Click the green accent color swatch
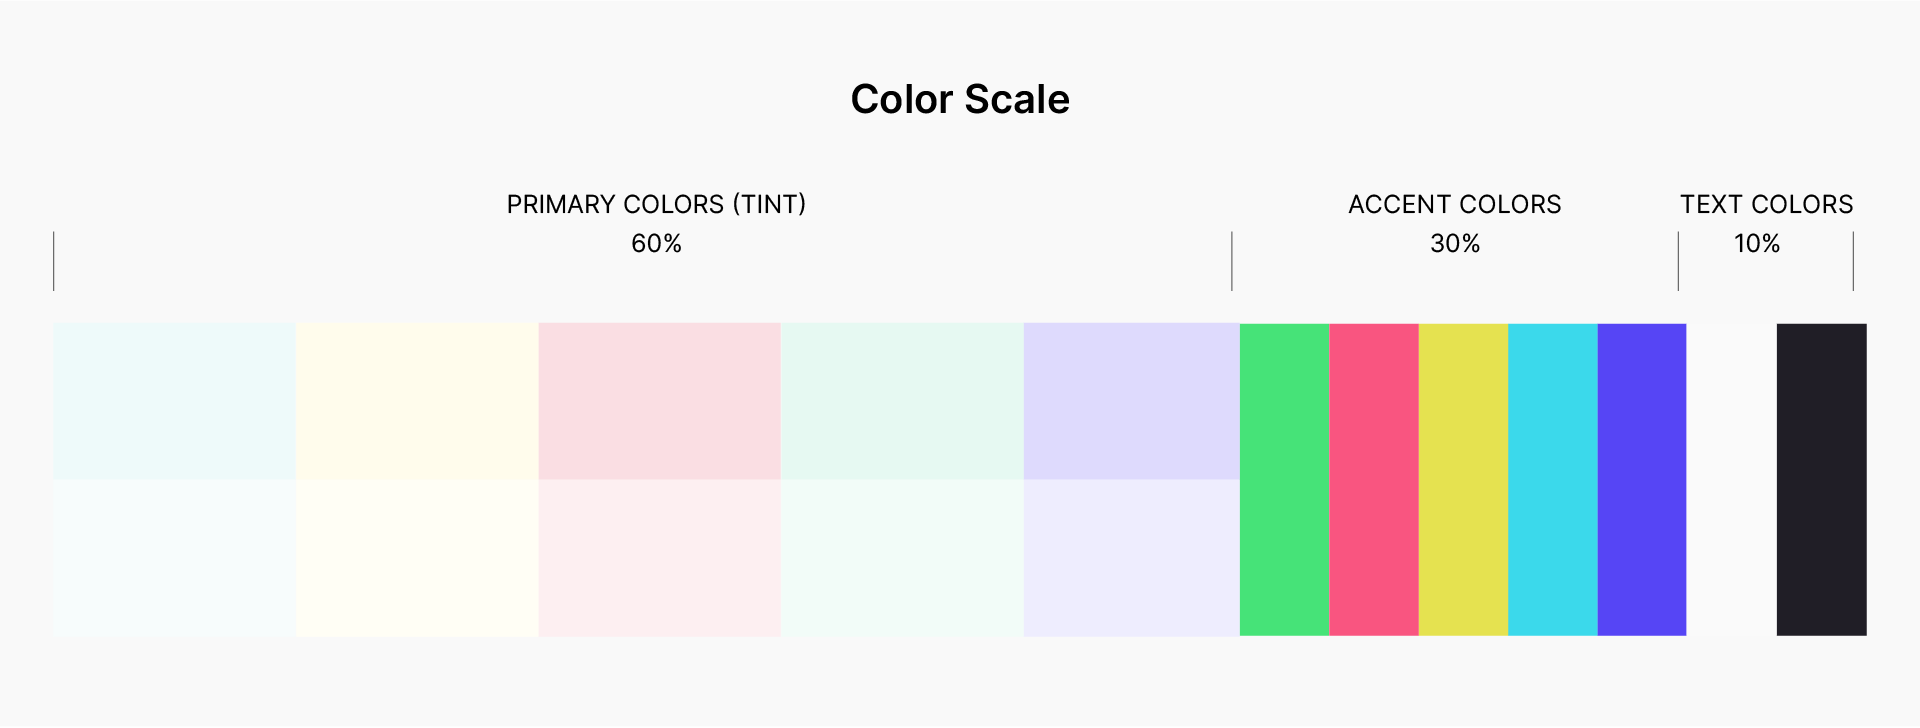Viewport: 1920px width, 728px height. 1284,479
